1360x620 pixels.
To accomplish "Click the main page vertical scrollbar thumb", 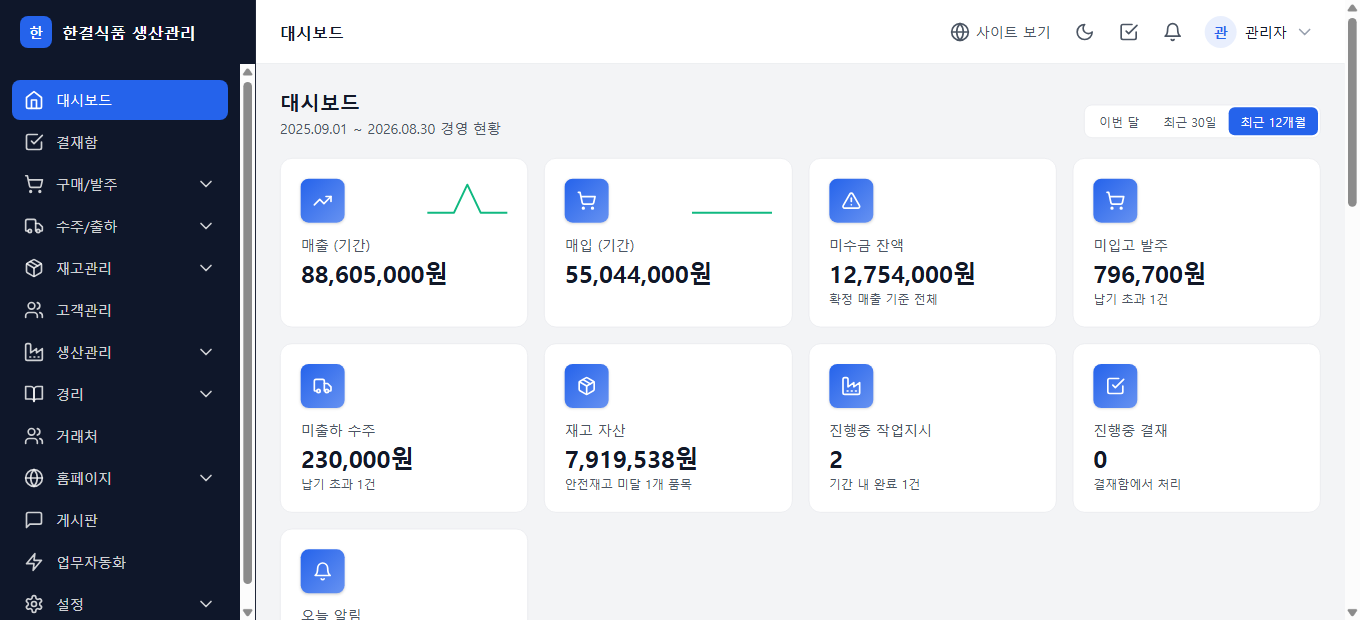I will (x=1352, y=111).
